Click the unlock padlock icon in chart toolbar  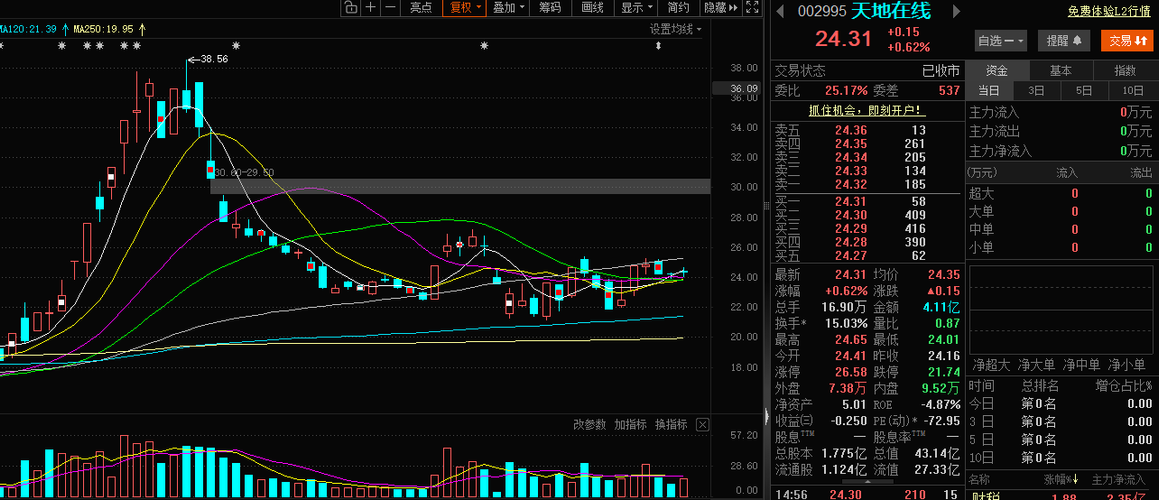click(350, 7)
